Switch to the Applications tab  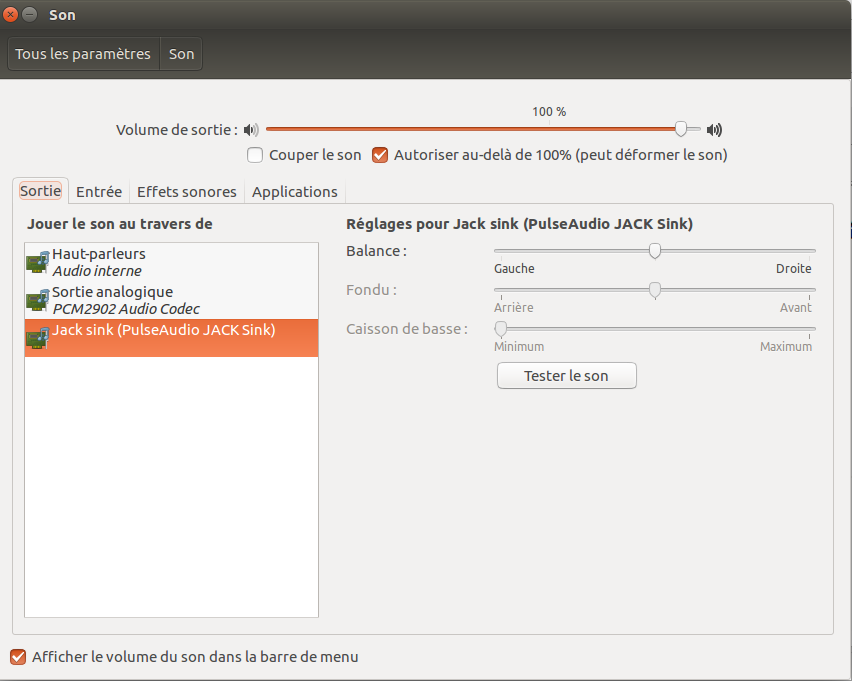click(295, 192)
